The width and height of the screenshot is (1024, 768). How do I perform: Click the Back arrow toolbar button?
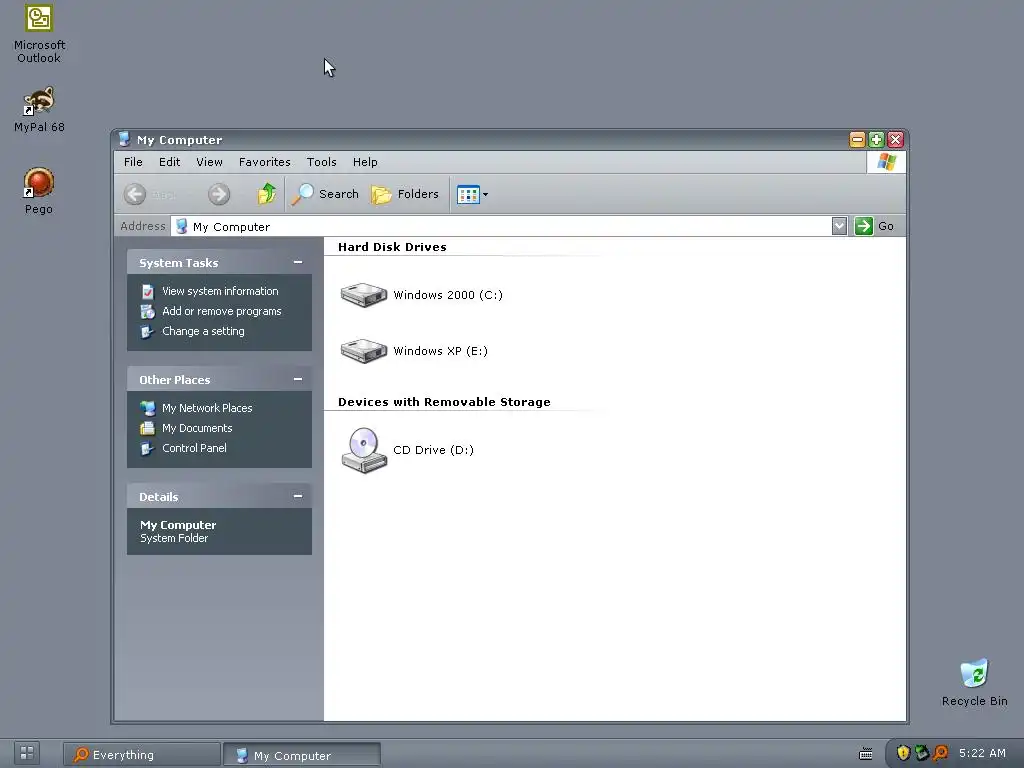(135, 194)
